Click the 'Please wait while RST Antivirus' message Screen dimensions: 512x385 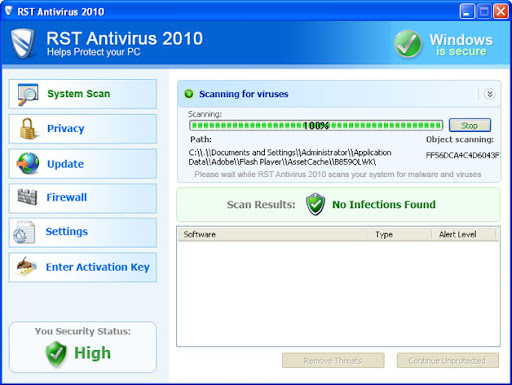(x=338, y=174)
